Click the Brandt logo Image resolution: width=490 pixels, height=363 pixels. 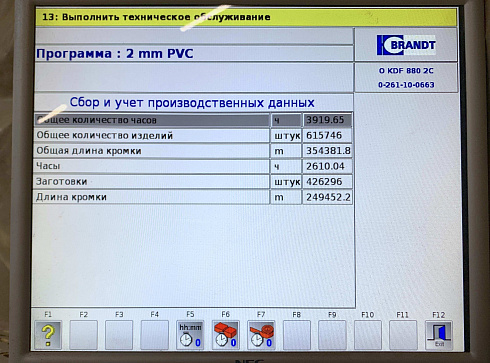click(x=406, y=45)
